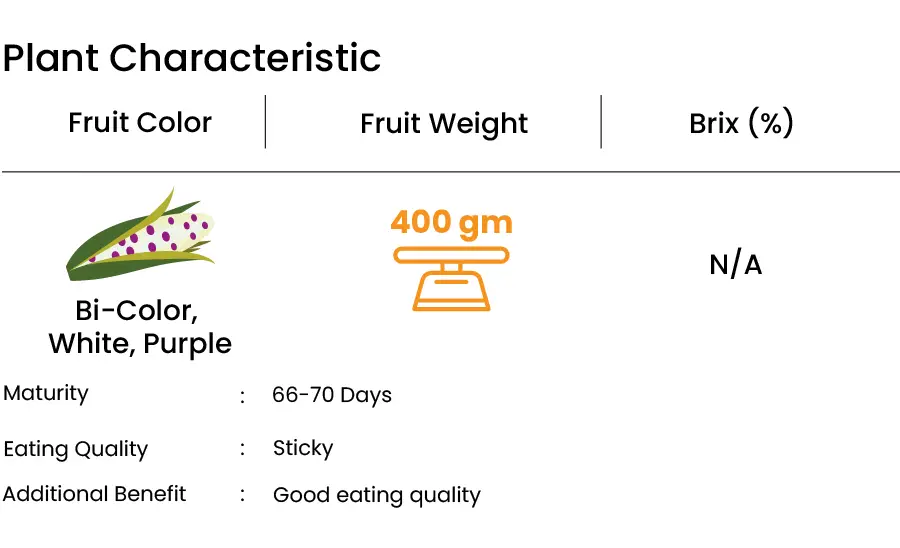Click the Bi-Color, White, Purple caption
The height and width of the screenshot is (548, 900).
point(140,327)
